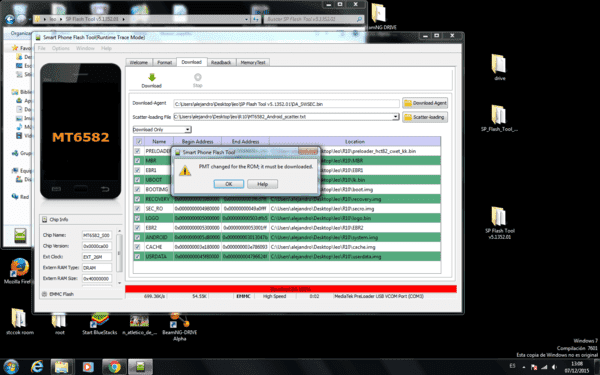Launch BeamNG-DRIVE Alpha desktop shortcut
Viewport: 600px width, 375px height.
179,326
